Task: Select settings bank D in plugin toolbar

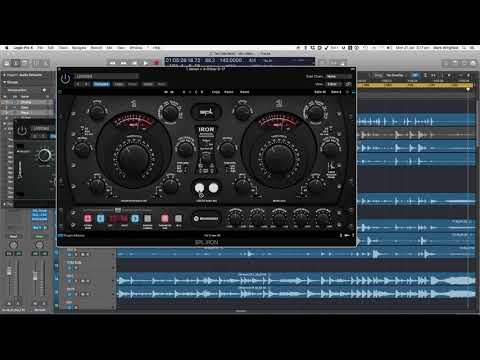Action: (x=202, y=92)
